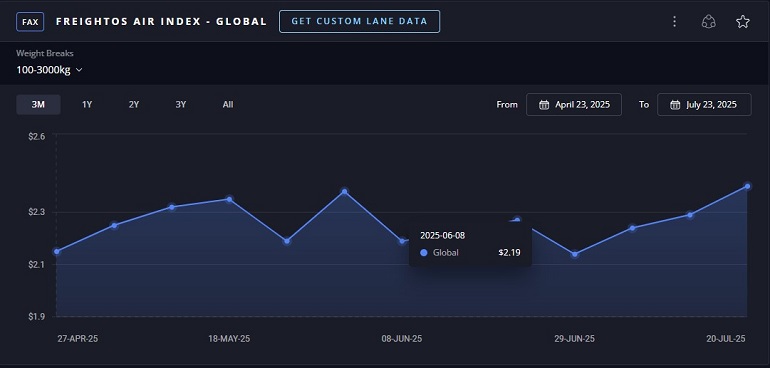Click the $2.6 y-axis label

[37, 136]
